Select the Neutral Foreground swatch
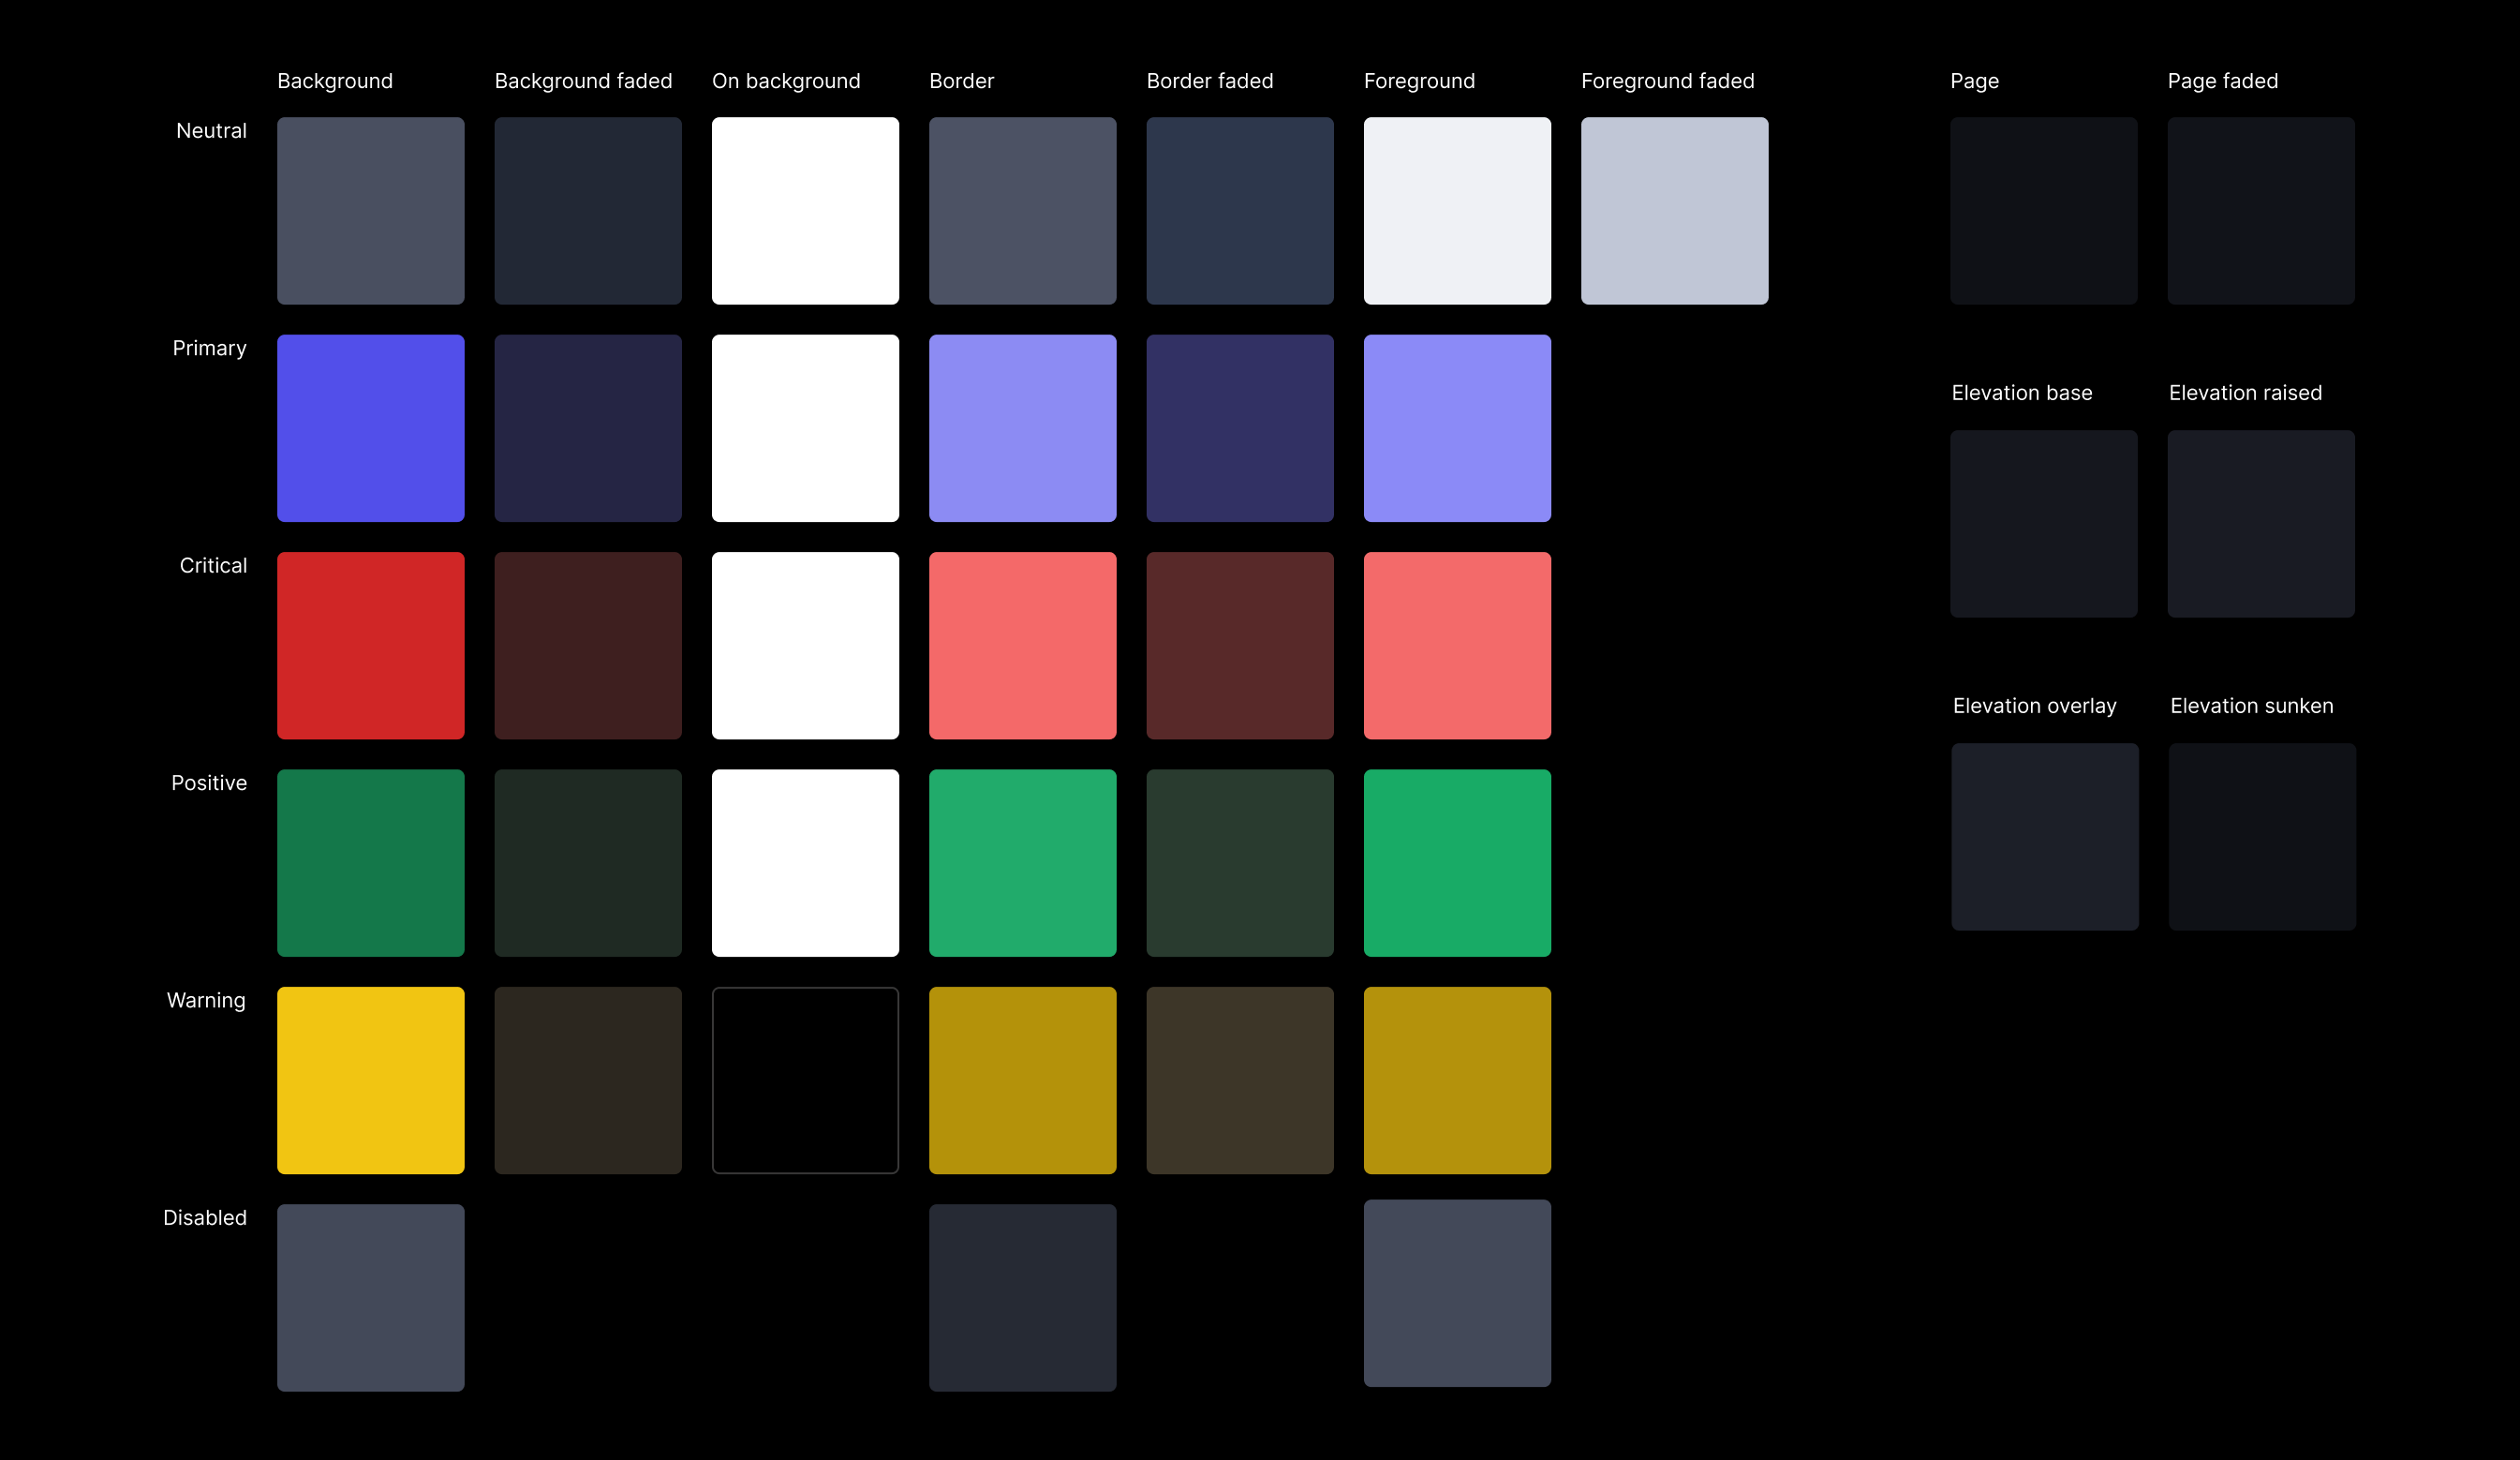This screenshot has width=2520, height=1460. (x=1457, y=211)
